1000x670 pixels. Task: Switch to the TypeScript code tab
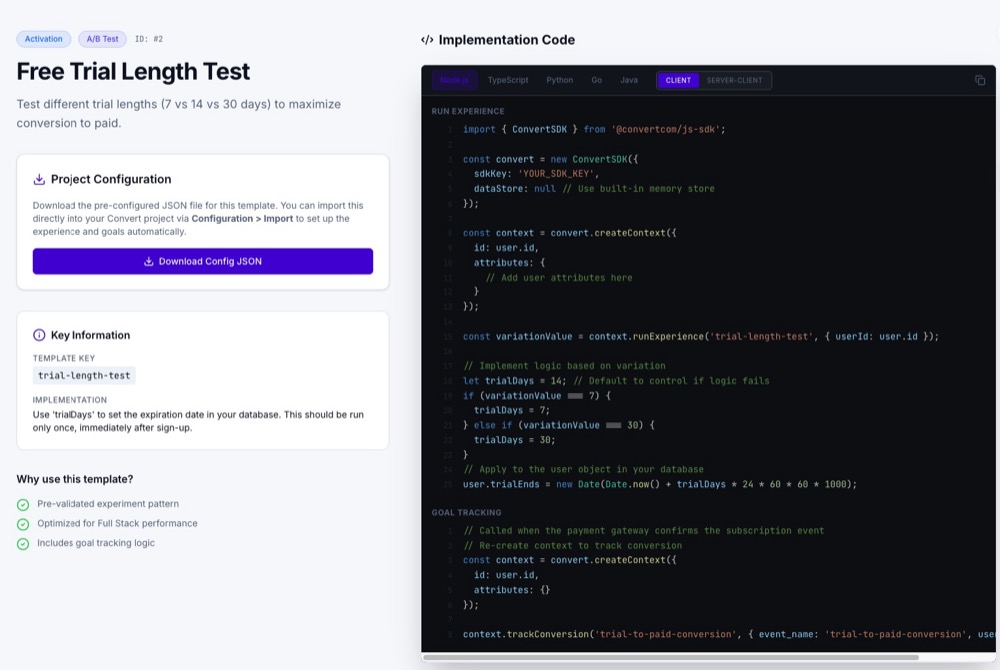click(508, 80)
